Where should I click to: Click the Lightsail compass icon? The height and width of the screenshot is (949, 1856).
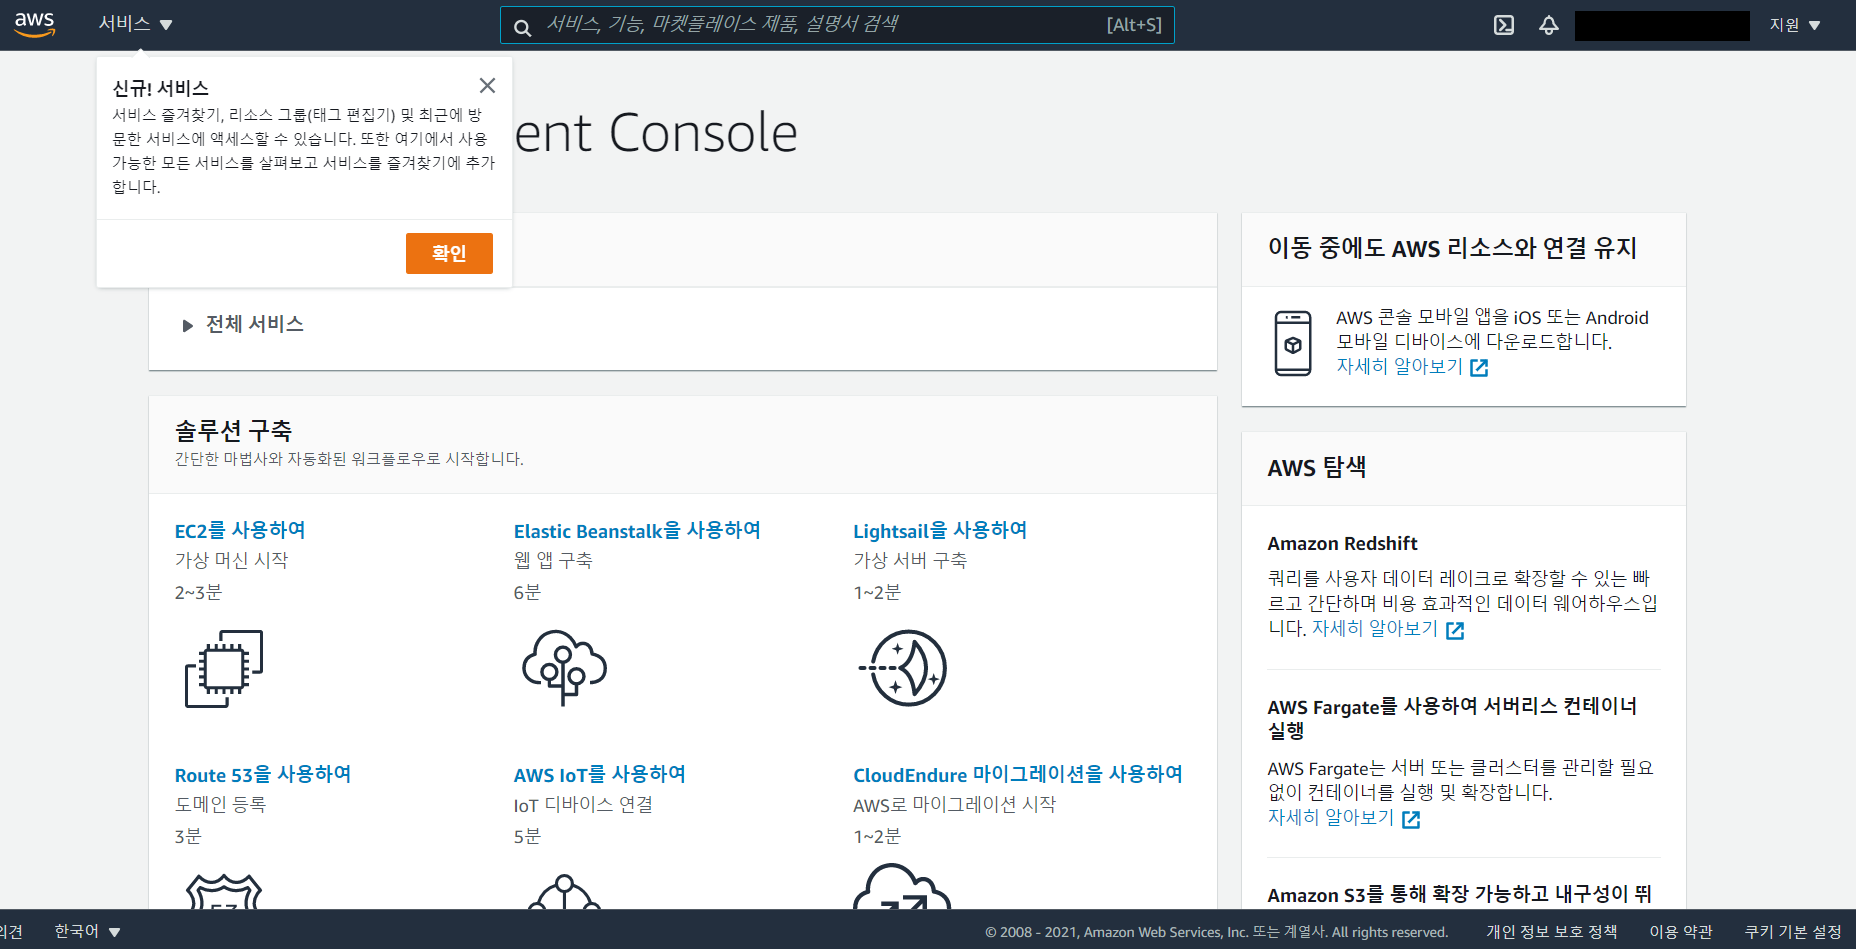(x=903, y=668)
